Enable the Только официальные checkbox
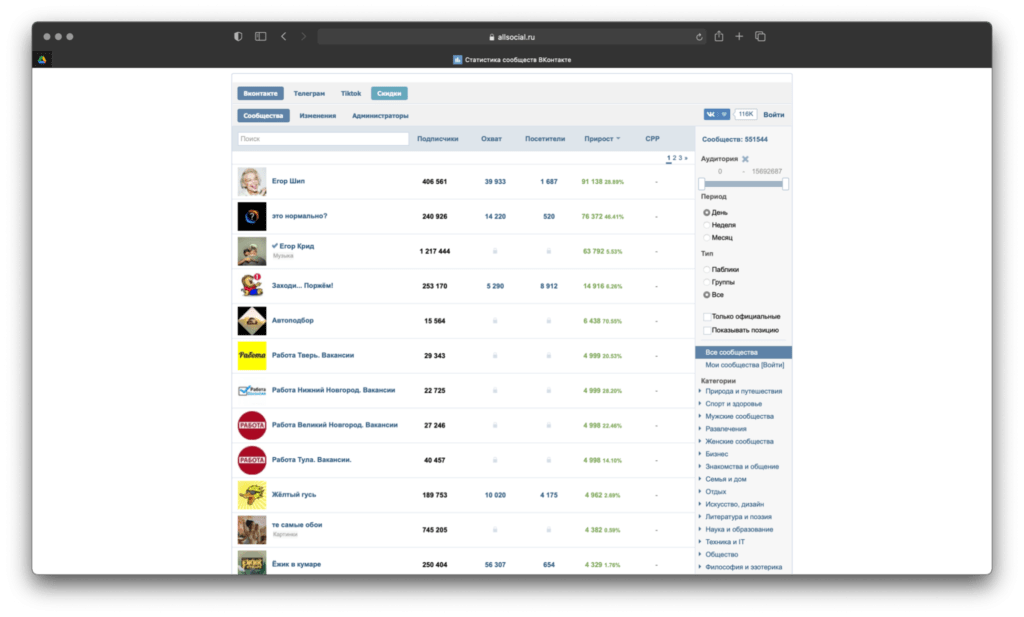This screenshot has width=1024, height=617. click(x=707, y=317)
